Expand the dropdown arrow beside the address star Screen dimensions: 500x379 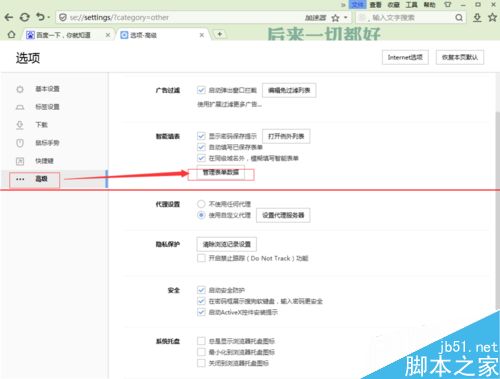(345, 17)
